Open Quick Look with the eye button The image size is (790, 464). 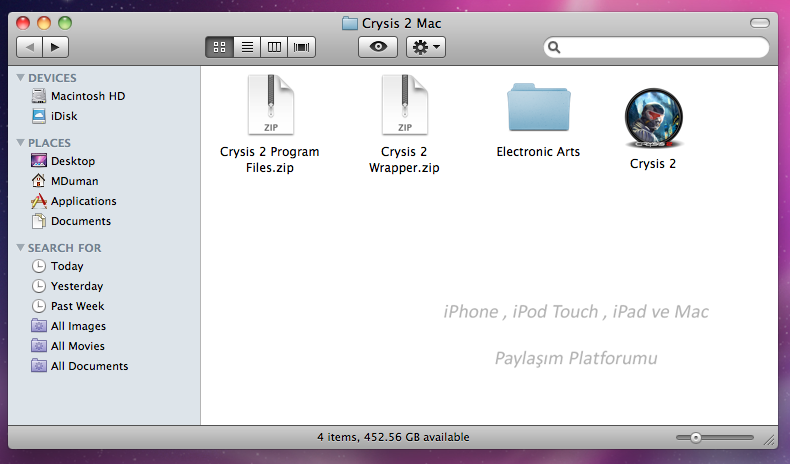[378, 47]
